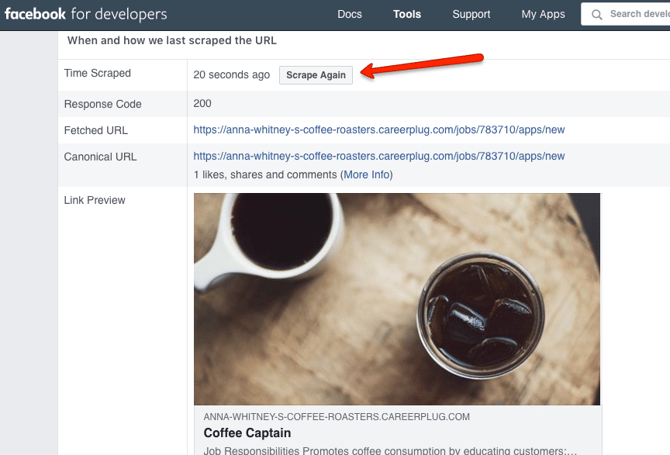
Task: Click the Time Scraped row label
Action: point(97,73)
